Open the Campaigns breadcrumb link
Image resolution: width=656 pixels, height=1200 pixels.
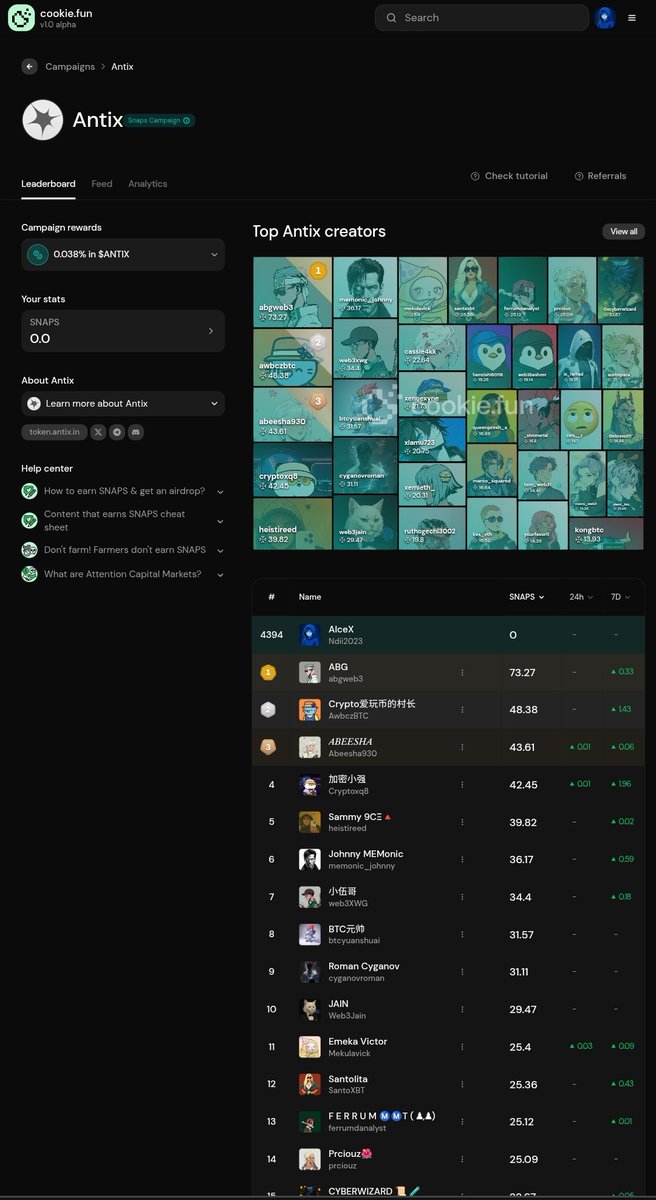click(70, 67)
